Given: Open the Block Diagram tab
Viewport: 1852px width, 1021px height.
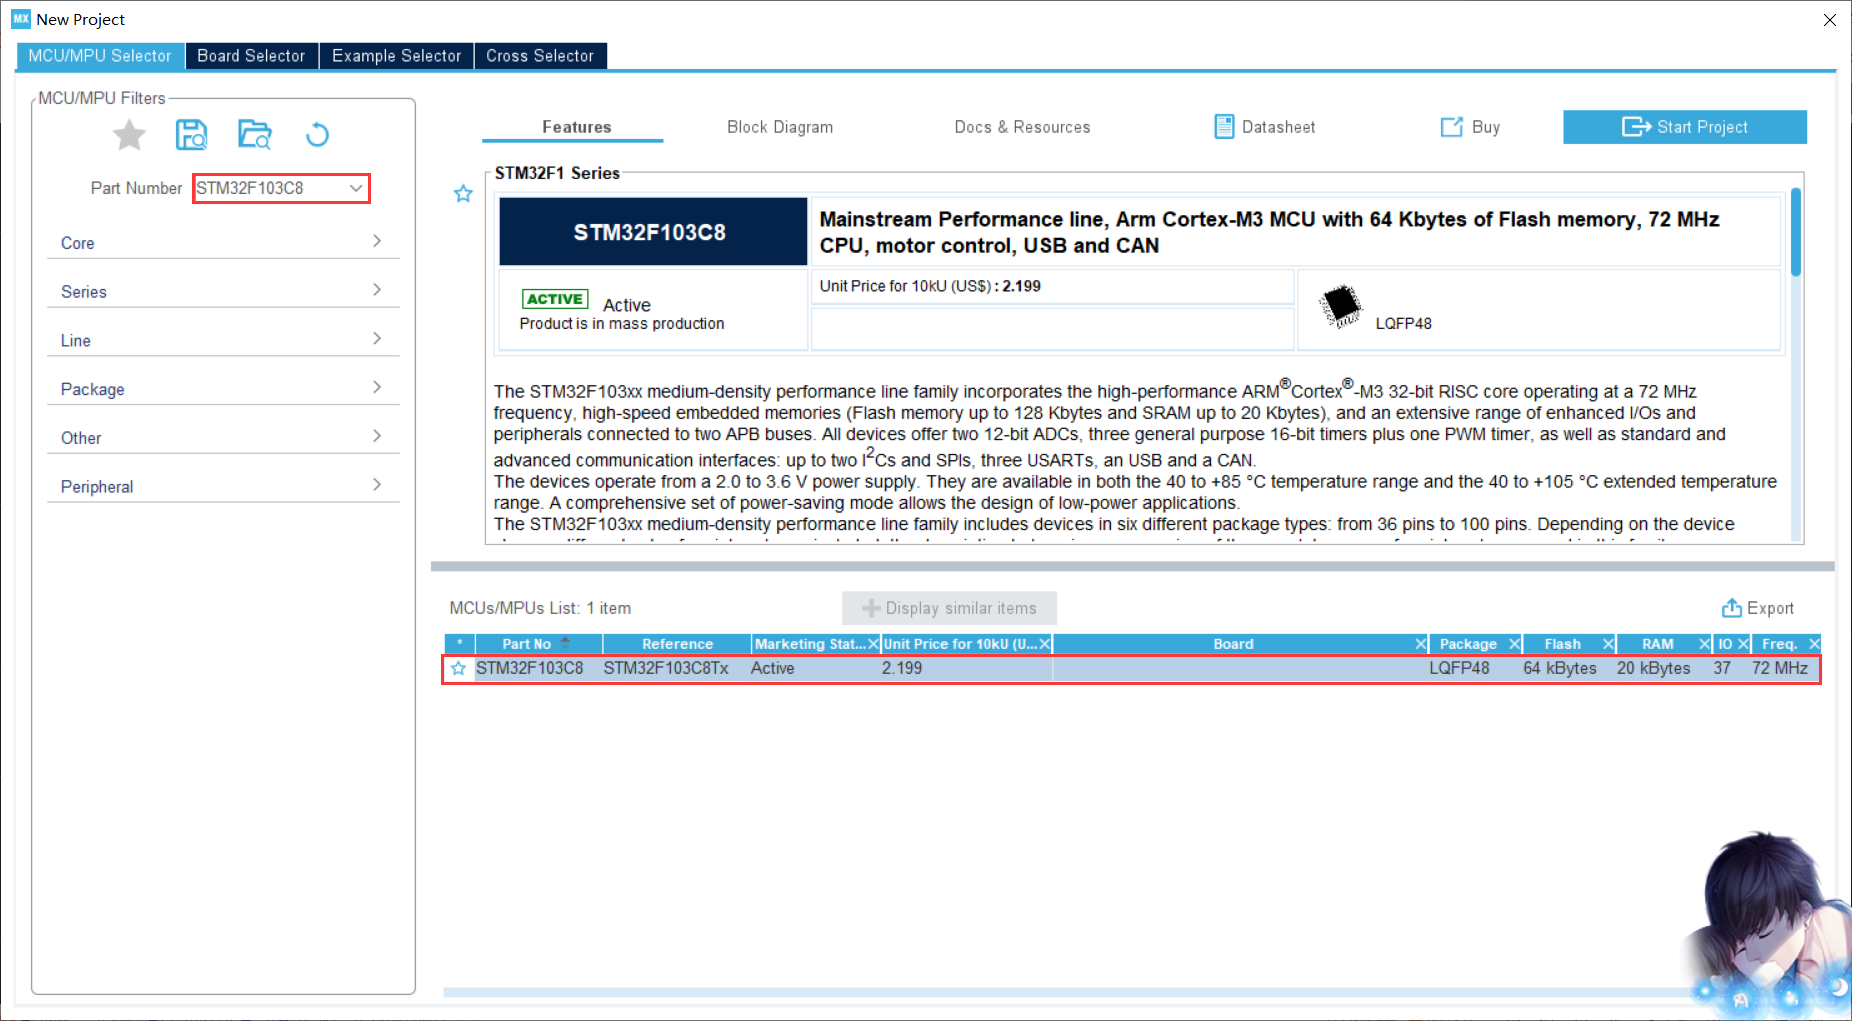Looking at the screenshot, I should click(x=780, y=127).
